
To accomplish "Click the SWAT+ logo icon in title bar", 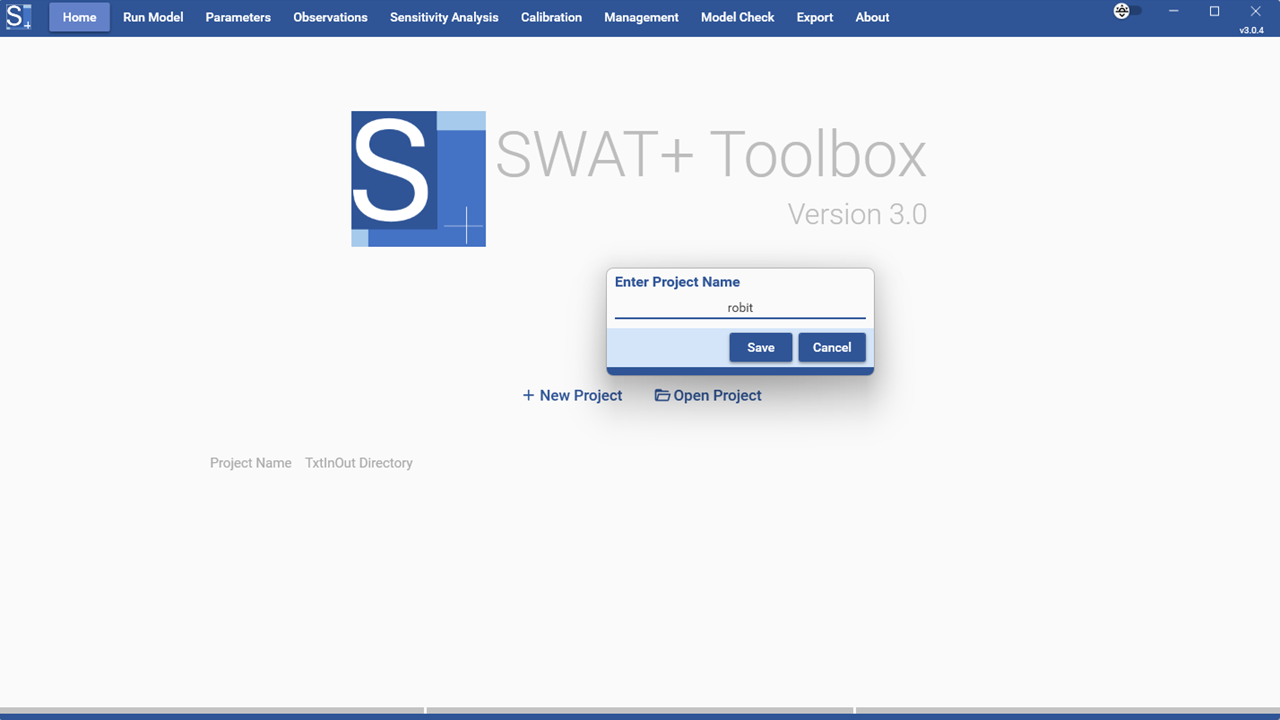I will pos(19,17).
